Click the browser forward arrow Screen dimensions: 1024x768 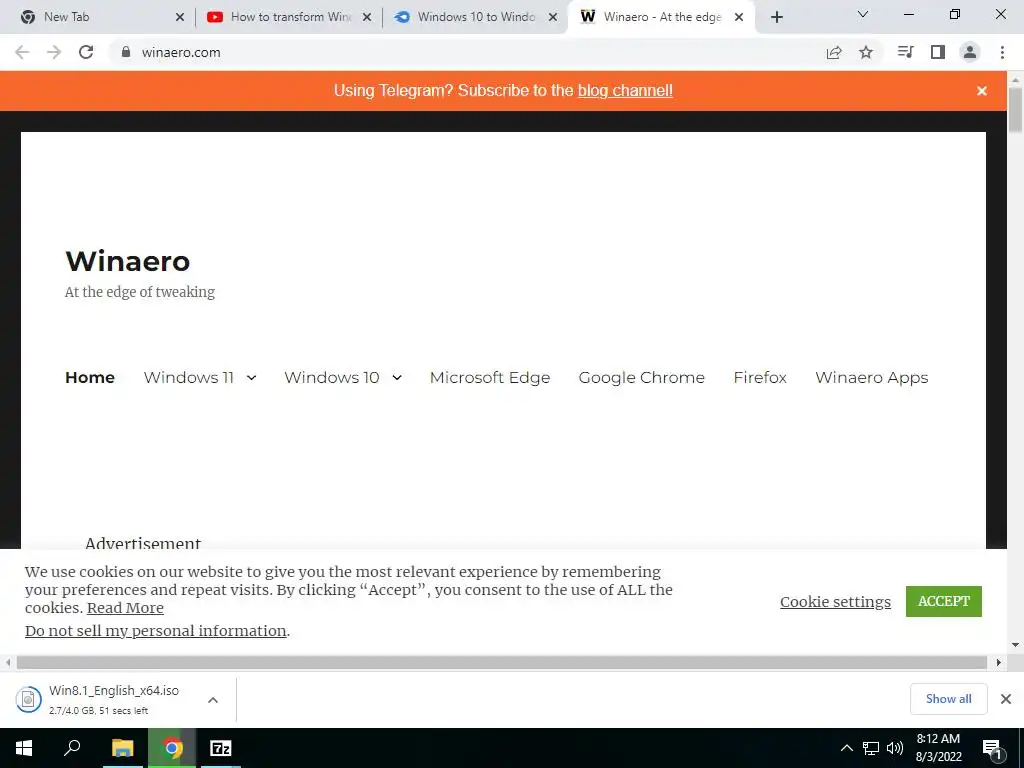coord(54,52)
